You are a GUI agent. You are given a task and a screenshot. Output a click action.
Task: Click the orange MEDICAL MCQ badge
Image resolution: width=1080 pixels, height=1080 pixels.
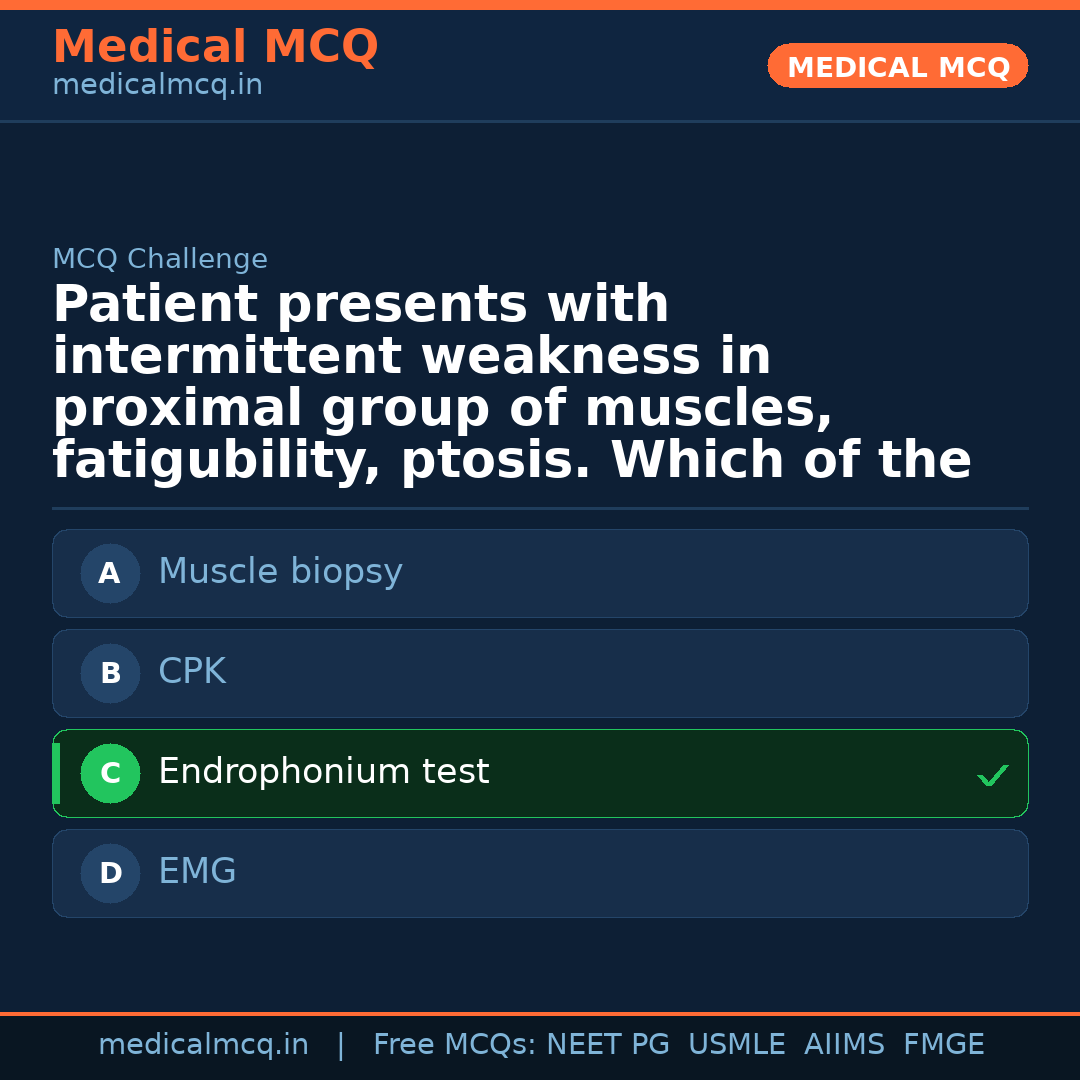pos(897,67)
